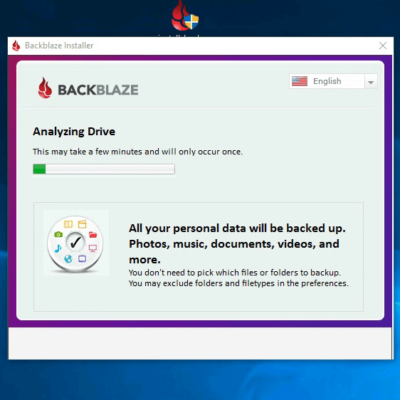
Task: Close the Backblaze Installer window
Action: click(x=383, y=46)
